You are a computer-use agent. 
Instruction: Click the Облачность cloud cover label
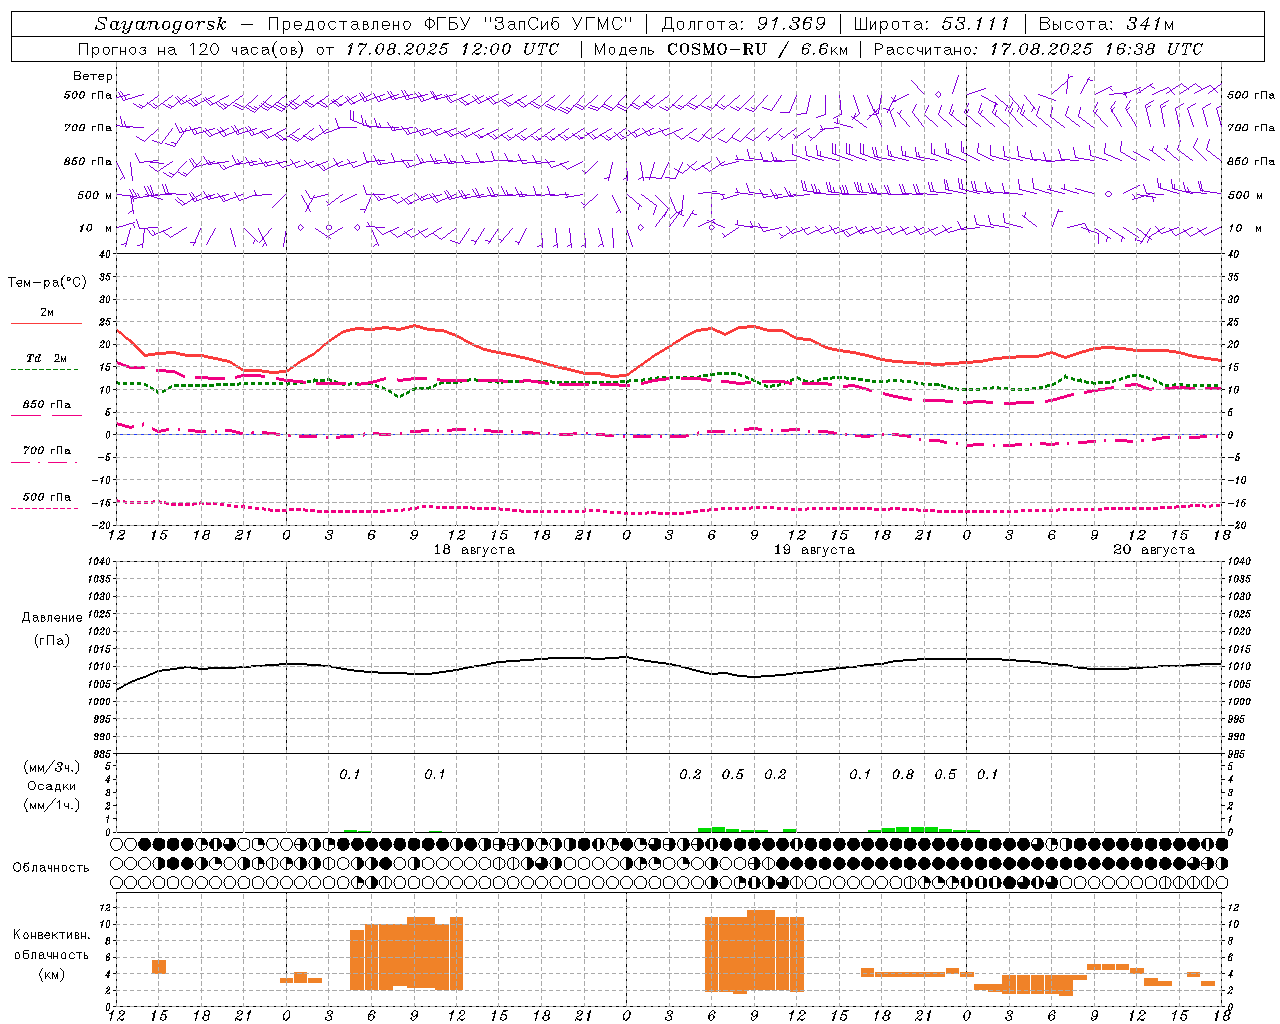click(x=51, y=867)
